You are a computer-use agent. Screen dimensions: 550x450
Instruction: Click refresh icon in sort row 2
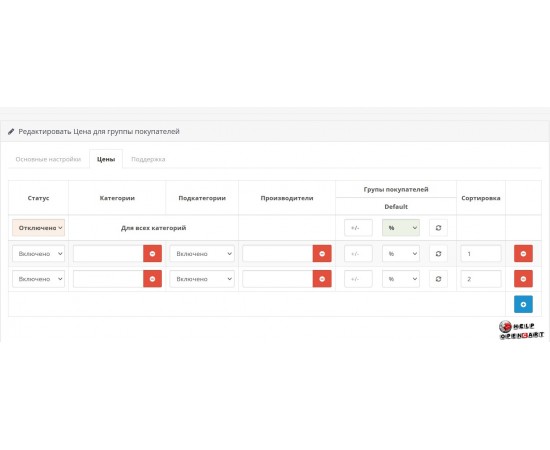(x=438, y=279)
